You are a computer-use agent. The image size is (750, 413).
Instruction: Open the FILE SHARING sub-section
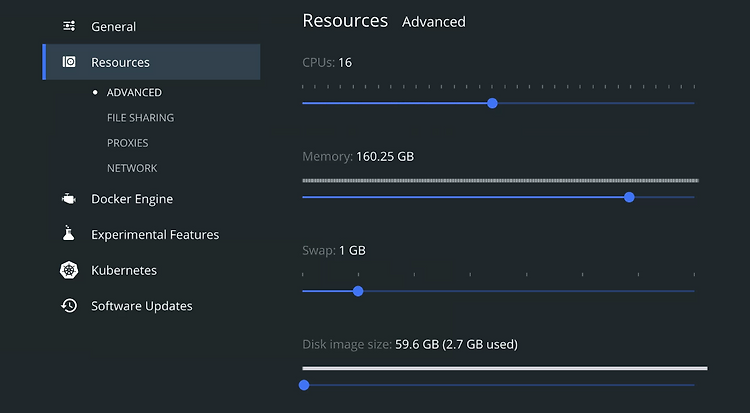pos(141,118)
